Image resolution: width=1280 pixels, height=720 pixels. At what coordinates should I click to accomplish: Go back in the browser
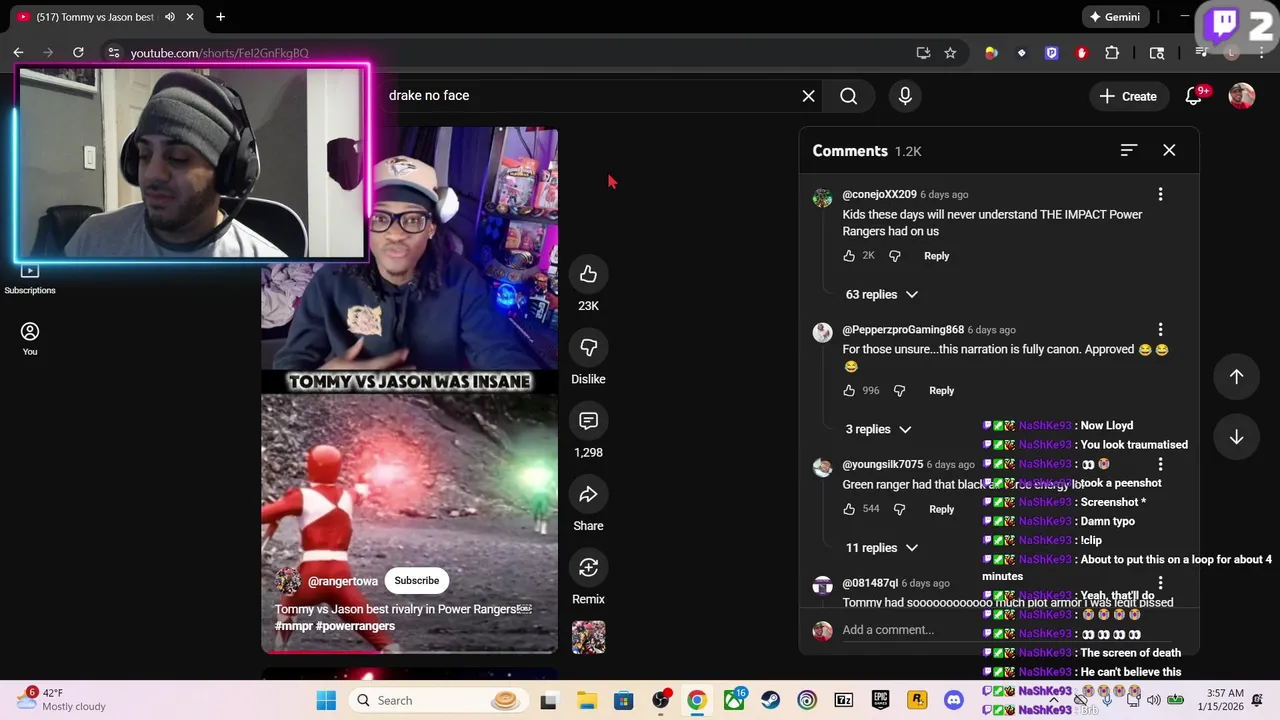point(18,52)
